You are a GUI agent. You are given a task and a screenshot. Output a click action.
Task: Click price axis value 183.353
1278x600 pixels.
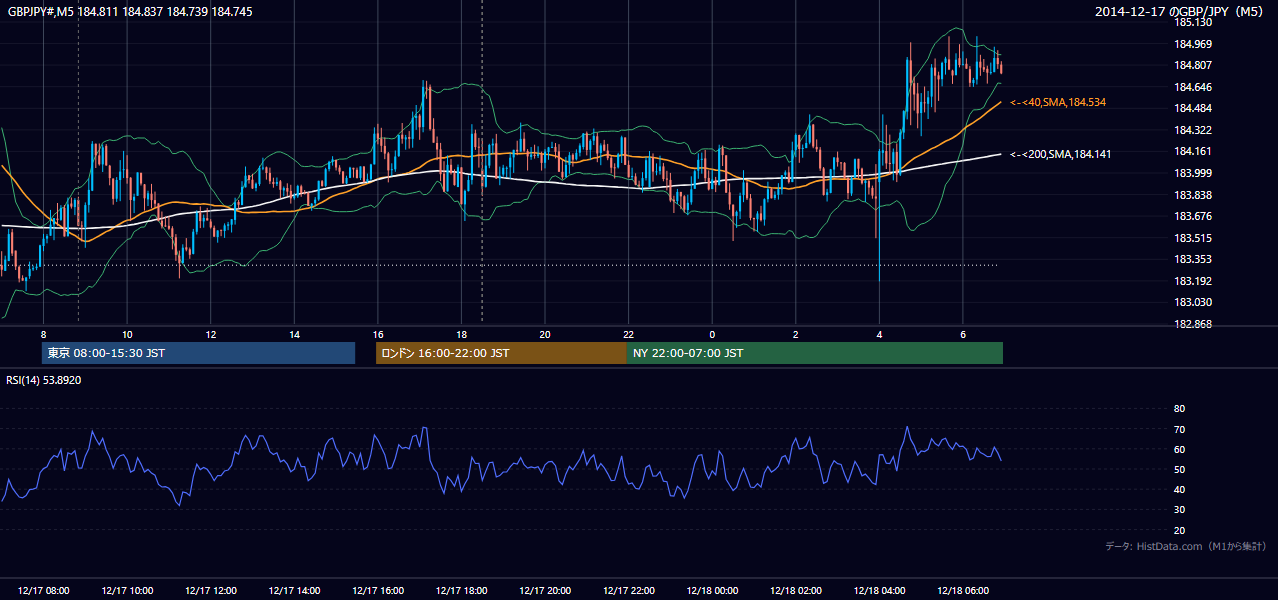(1192, 259)
